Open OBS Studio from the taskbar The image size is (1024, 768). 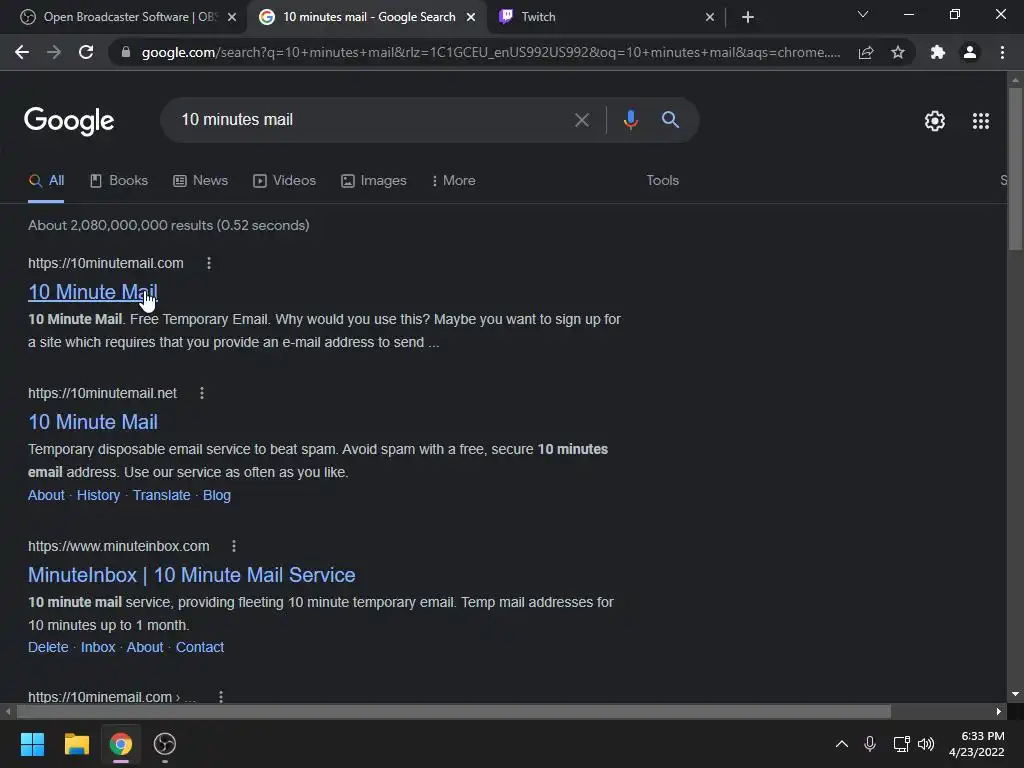pyautogui.click(x=165, y=744)
